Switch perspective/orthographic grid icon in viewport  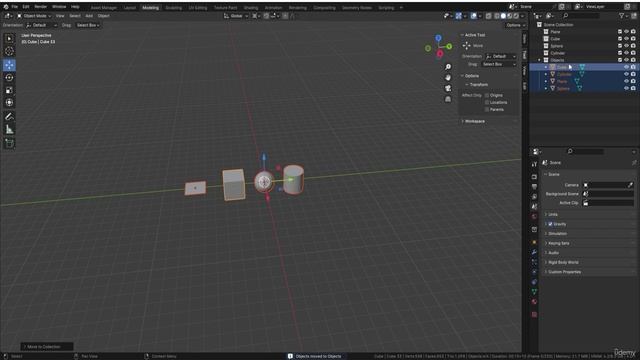coord(448,99)
